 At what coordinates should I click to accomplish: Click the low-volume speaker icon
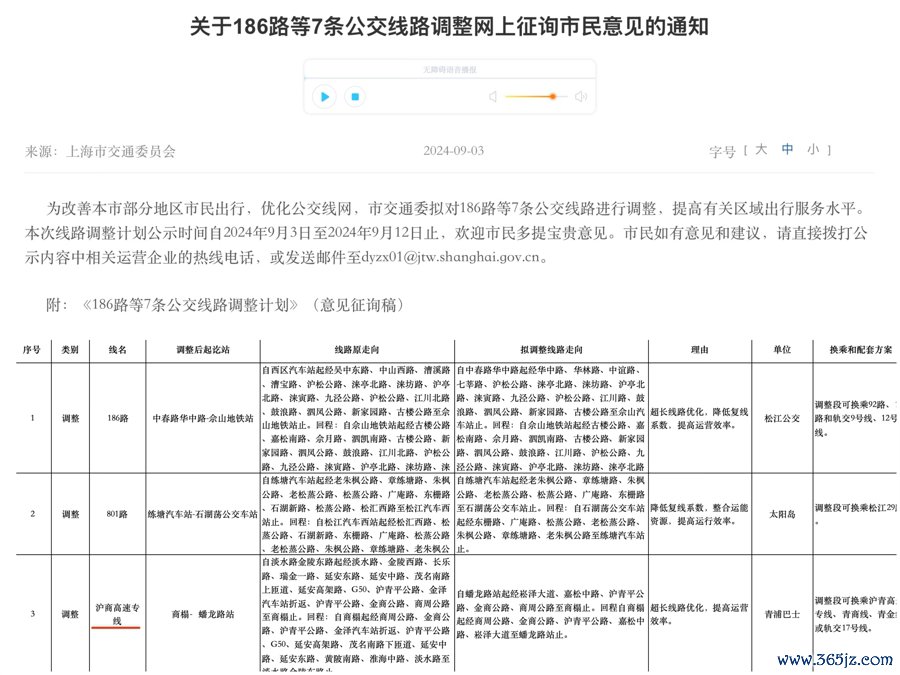point(492,96)
